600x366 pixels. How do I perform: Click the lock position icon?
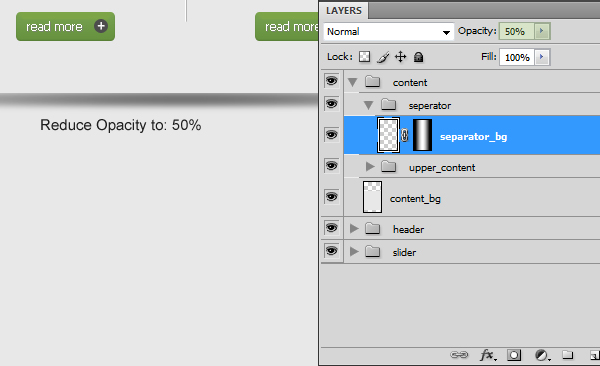[x=400, y=57]
